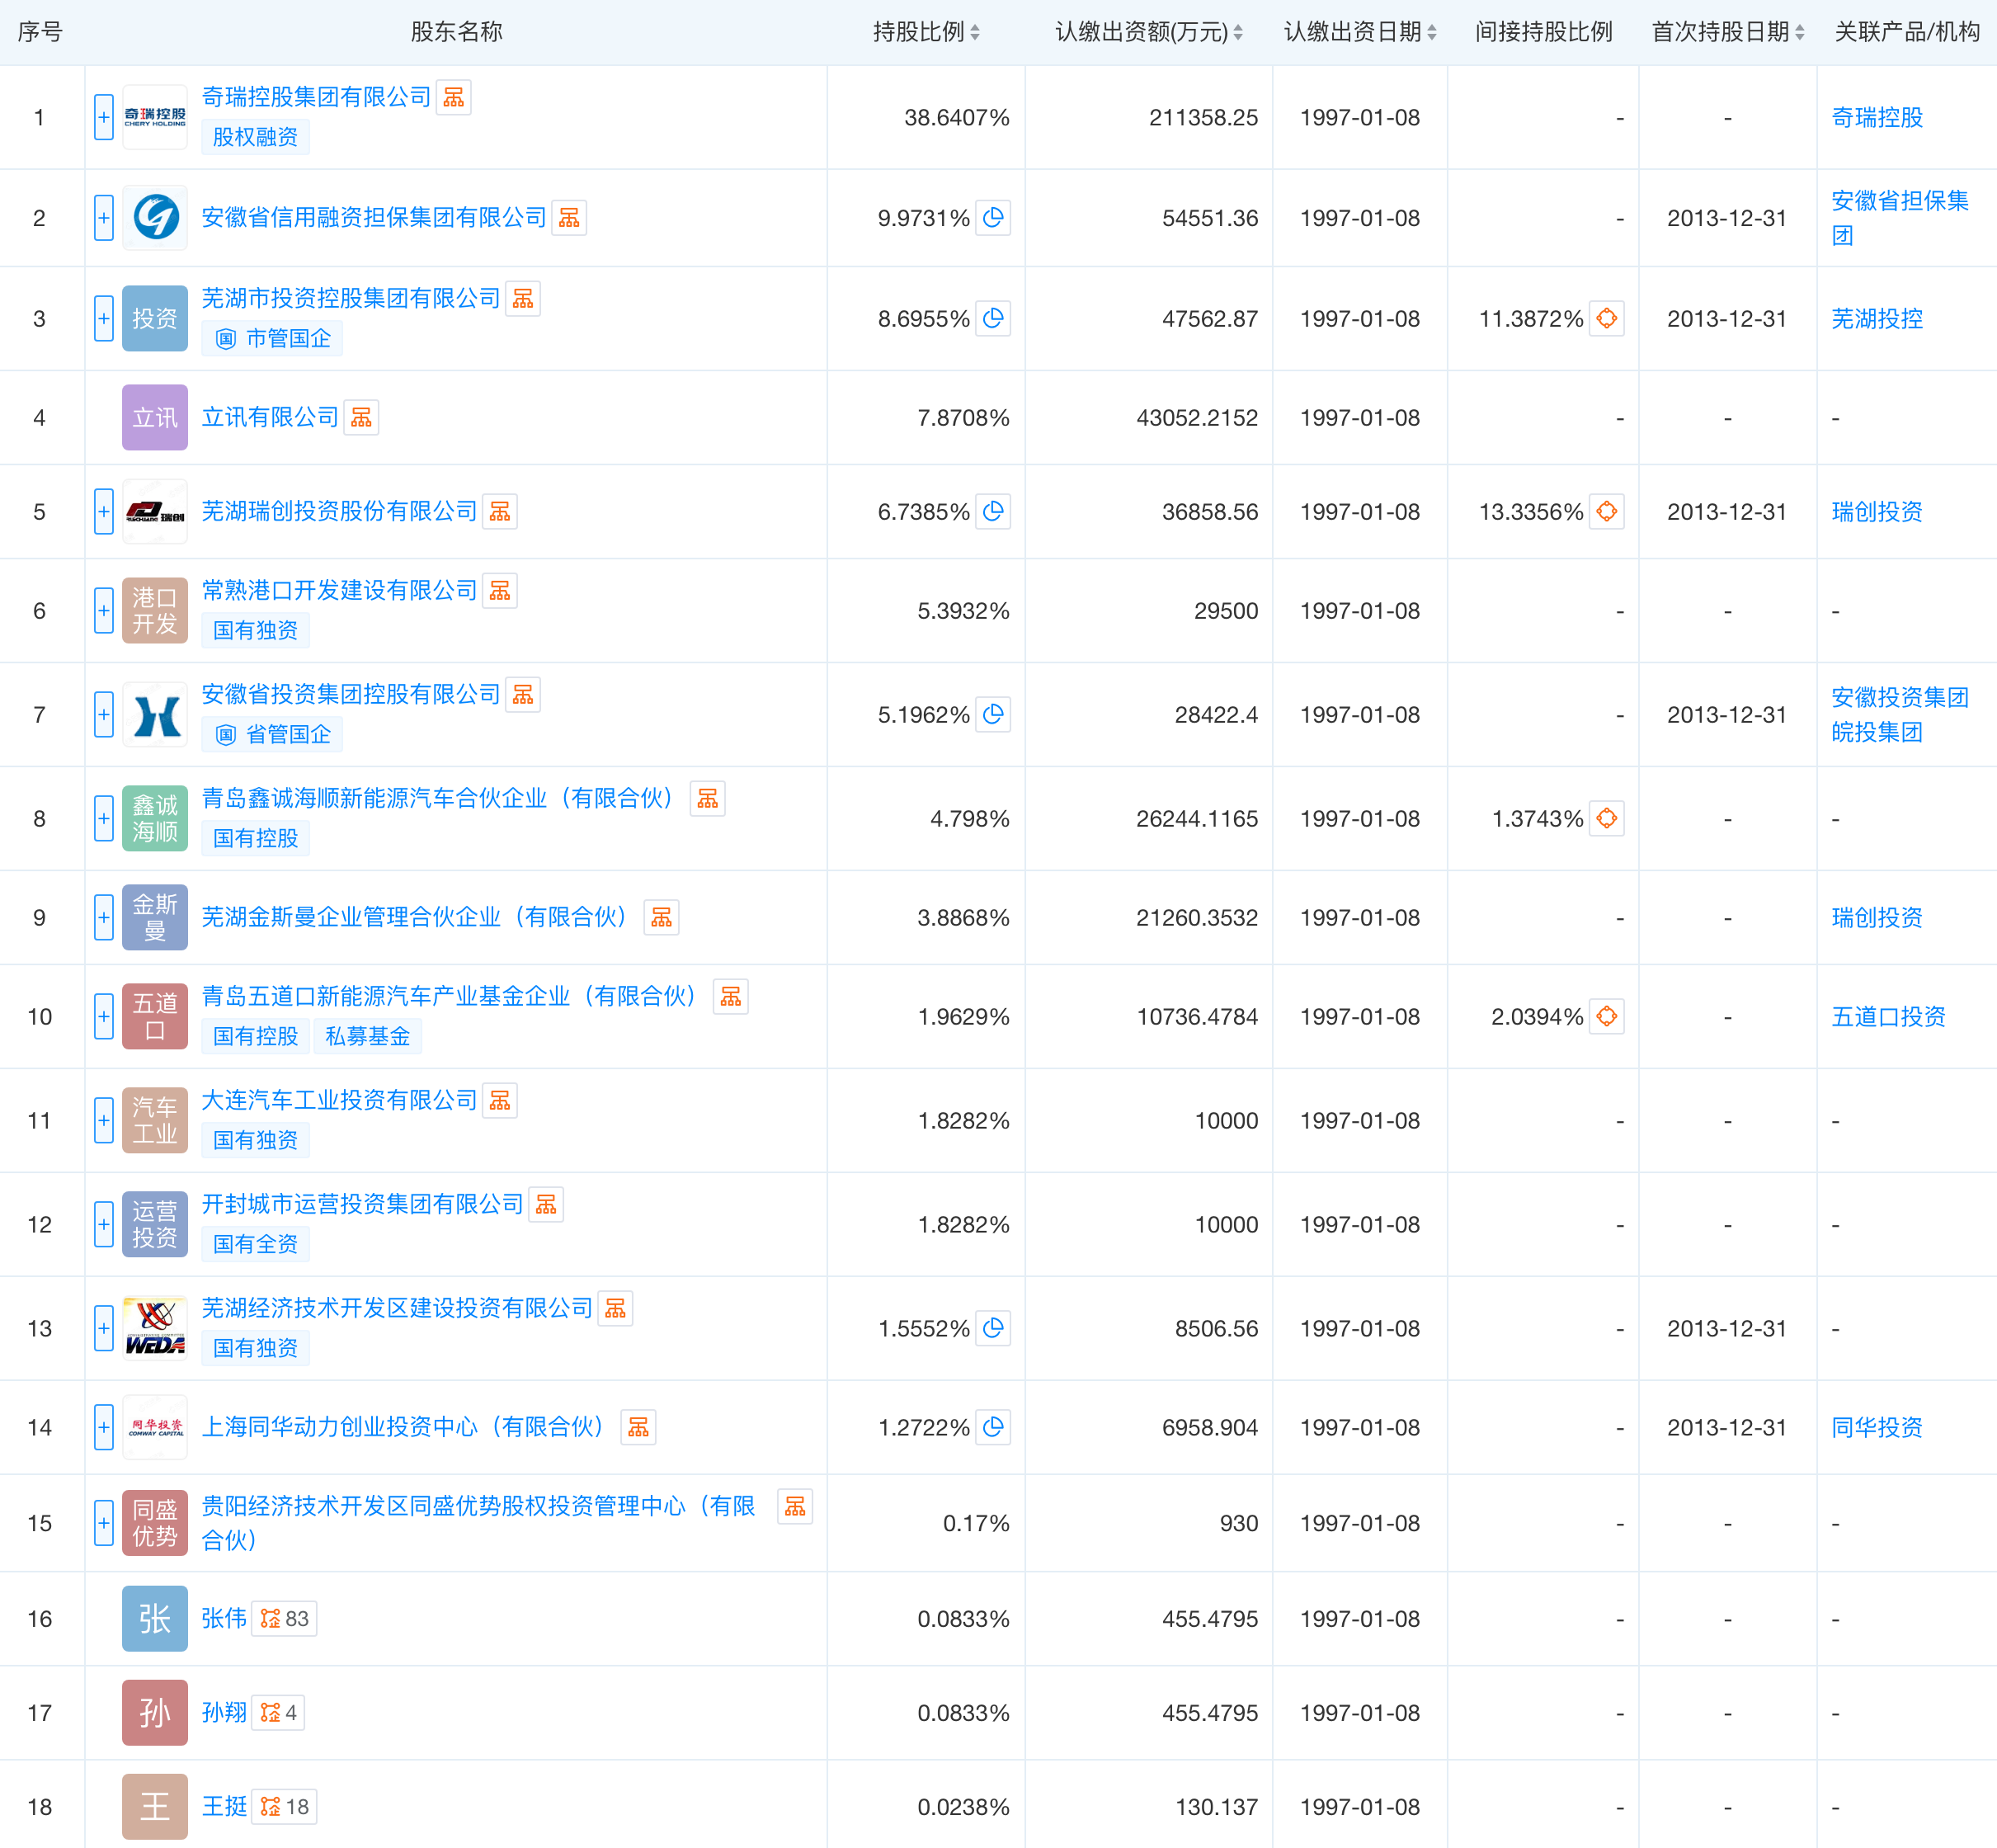Open equity structure icon beside 奇瑞控股集团有限公司
This screenshot has height=1848, width=1997.
[x=453, y=97]
